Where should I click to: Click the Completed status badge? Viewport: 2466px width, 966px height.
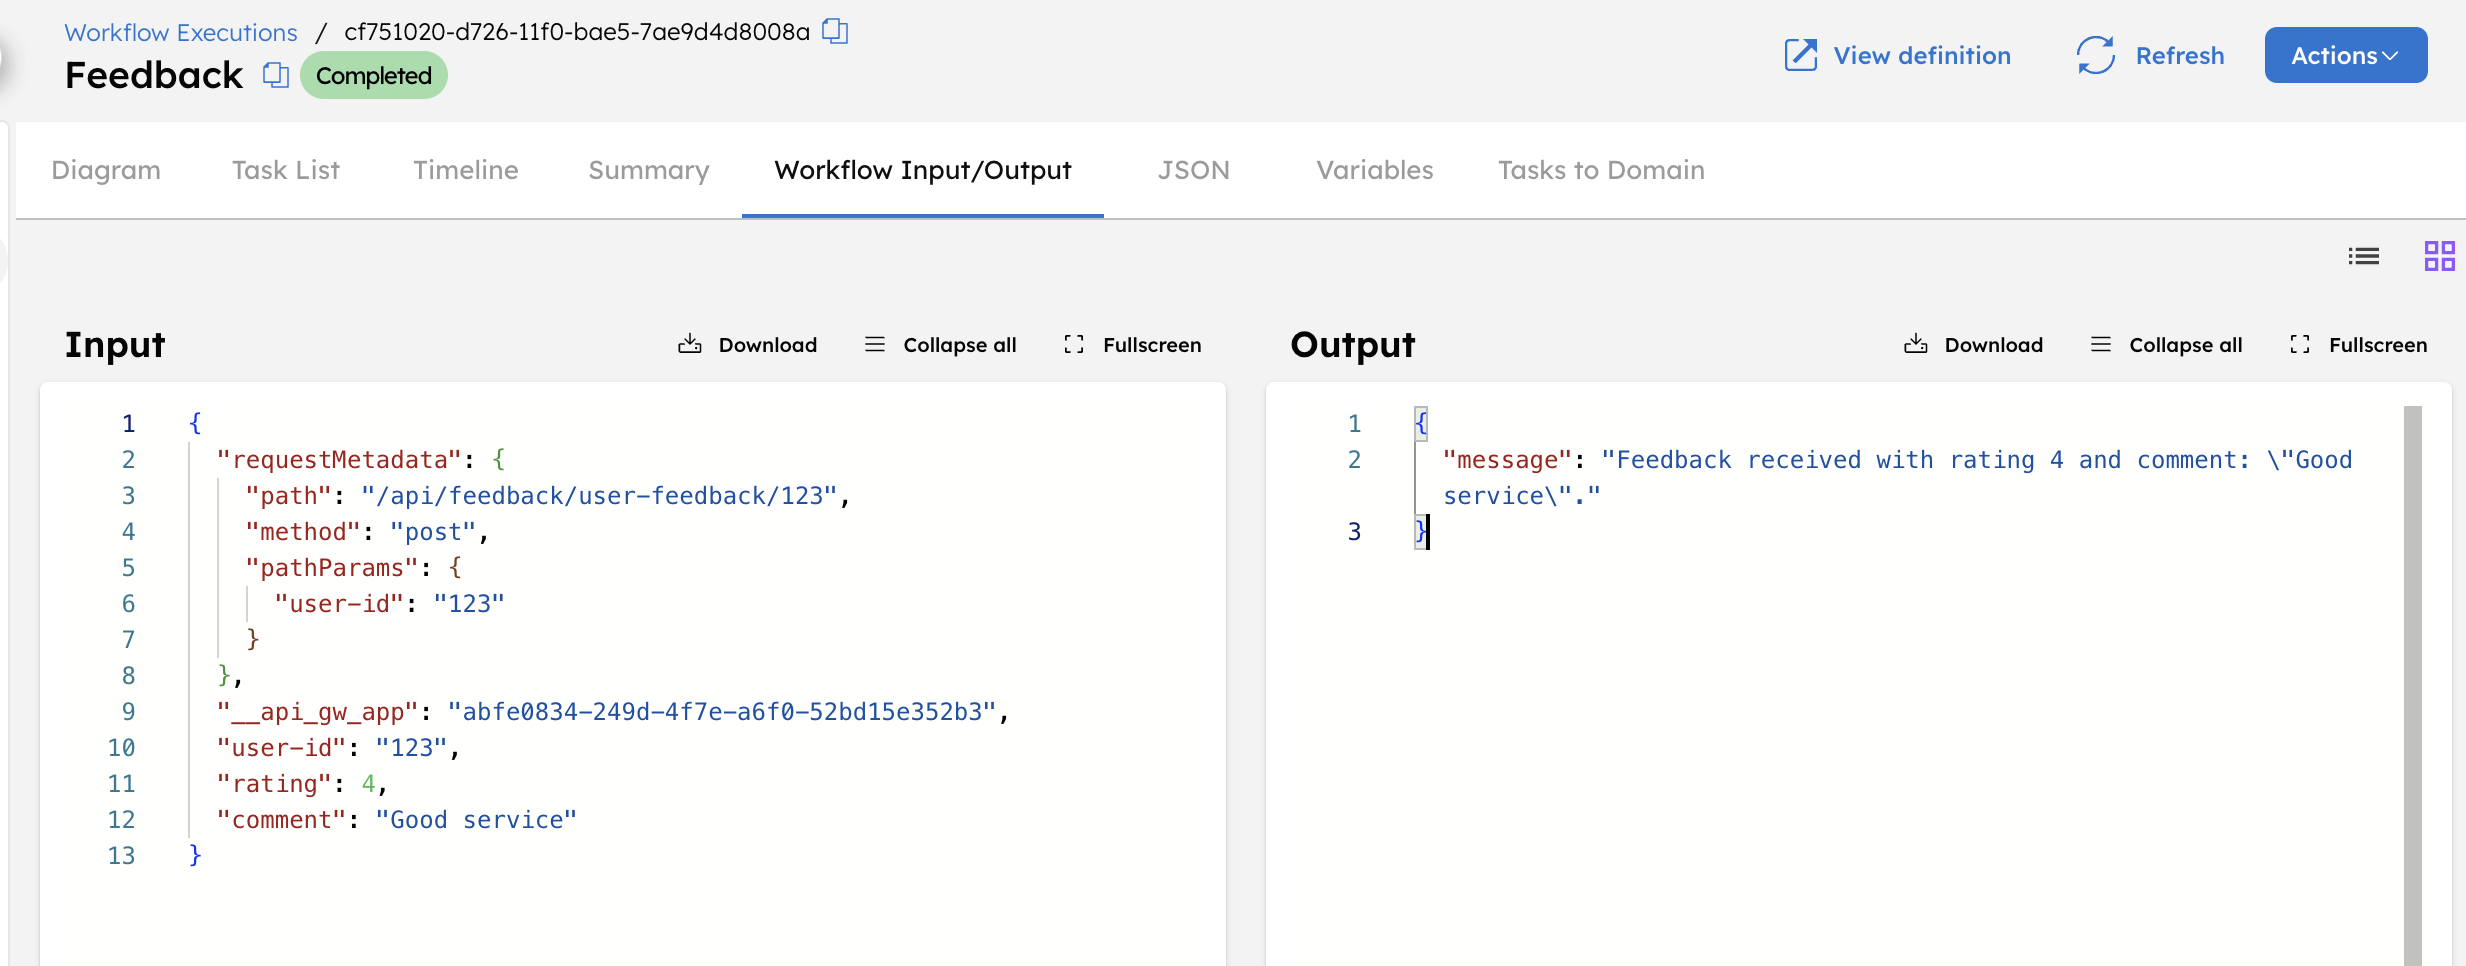(373, 75)
